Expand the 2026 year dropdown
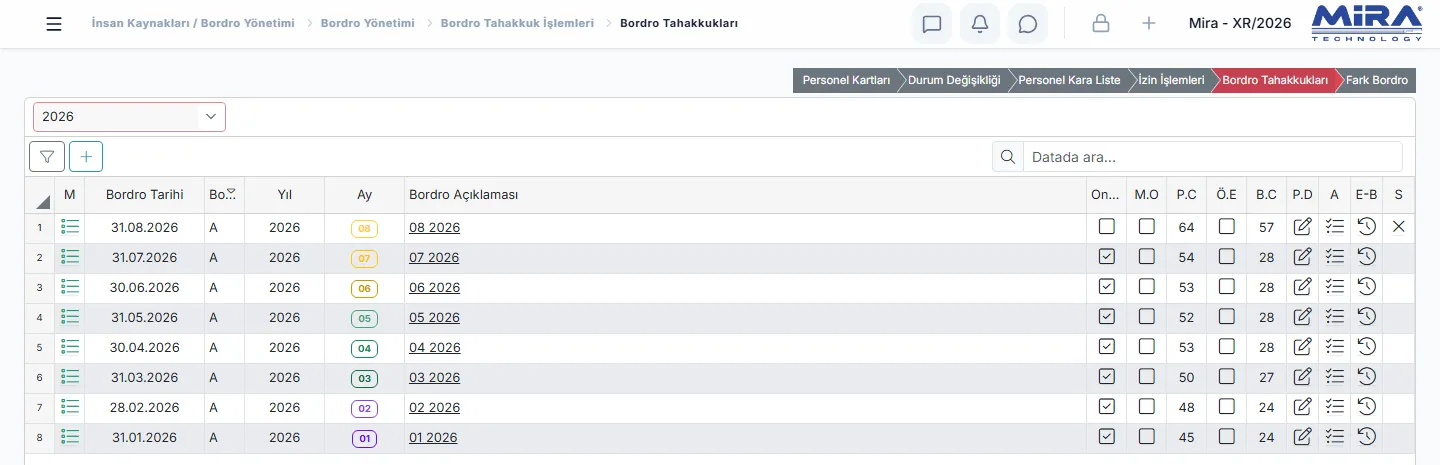The image size is (1440, 465). click(x=130, y=117)
